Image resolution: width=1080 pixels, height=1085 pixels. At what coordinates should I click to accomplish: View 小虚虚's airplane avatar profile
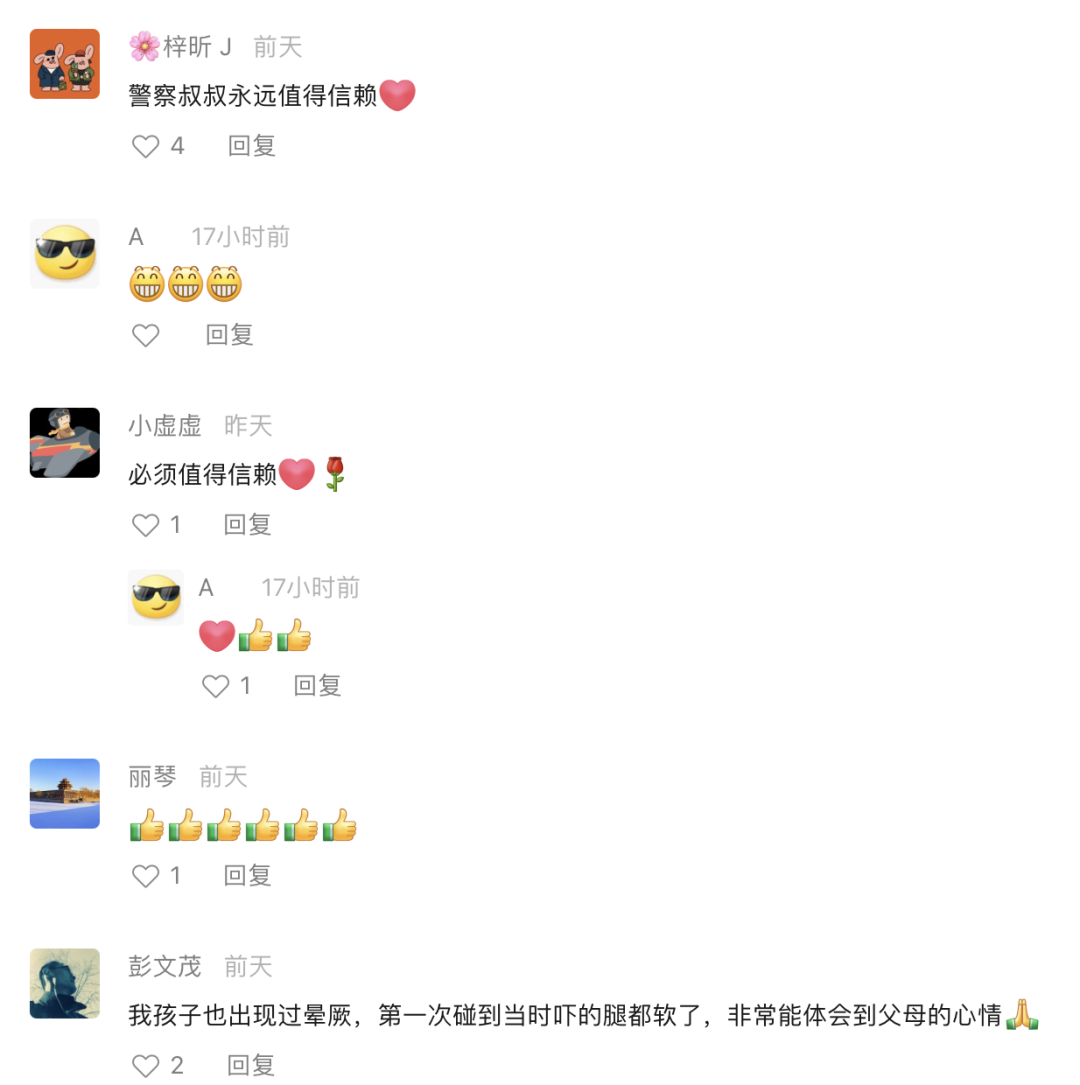[x=65, y=443]
